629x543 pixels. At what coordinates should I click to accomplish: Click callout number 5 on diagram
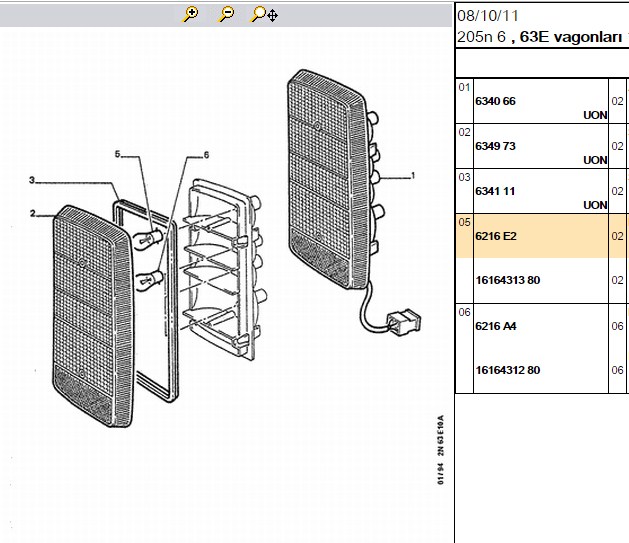coord(118,154)
